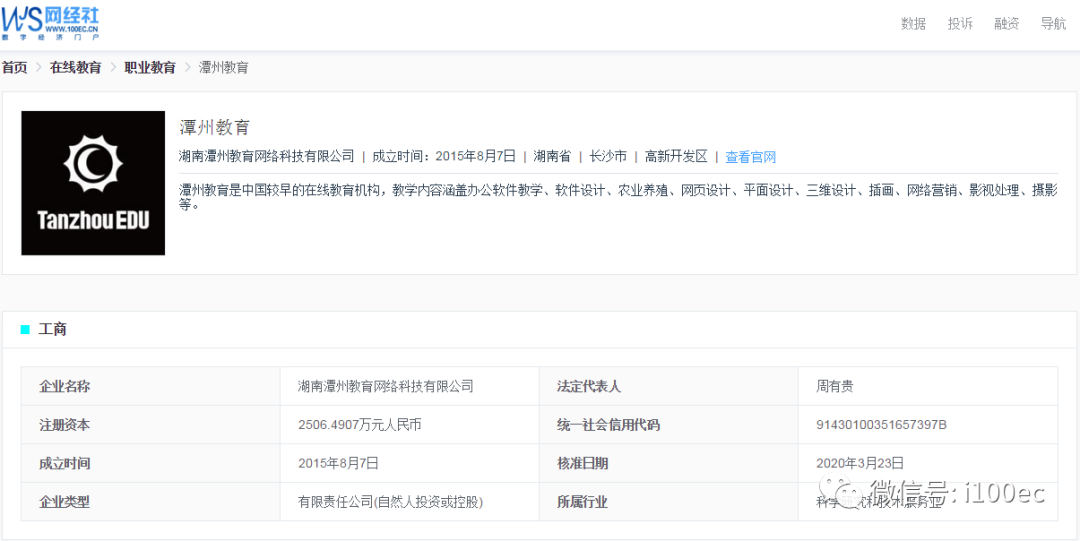Click 湖南潭州教育网络科技有限公司 in header line

(x=267, y=156)
